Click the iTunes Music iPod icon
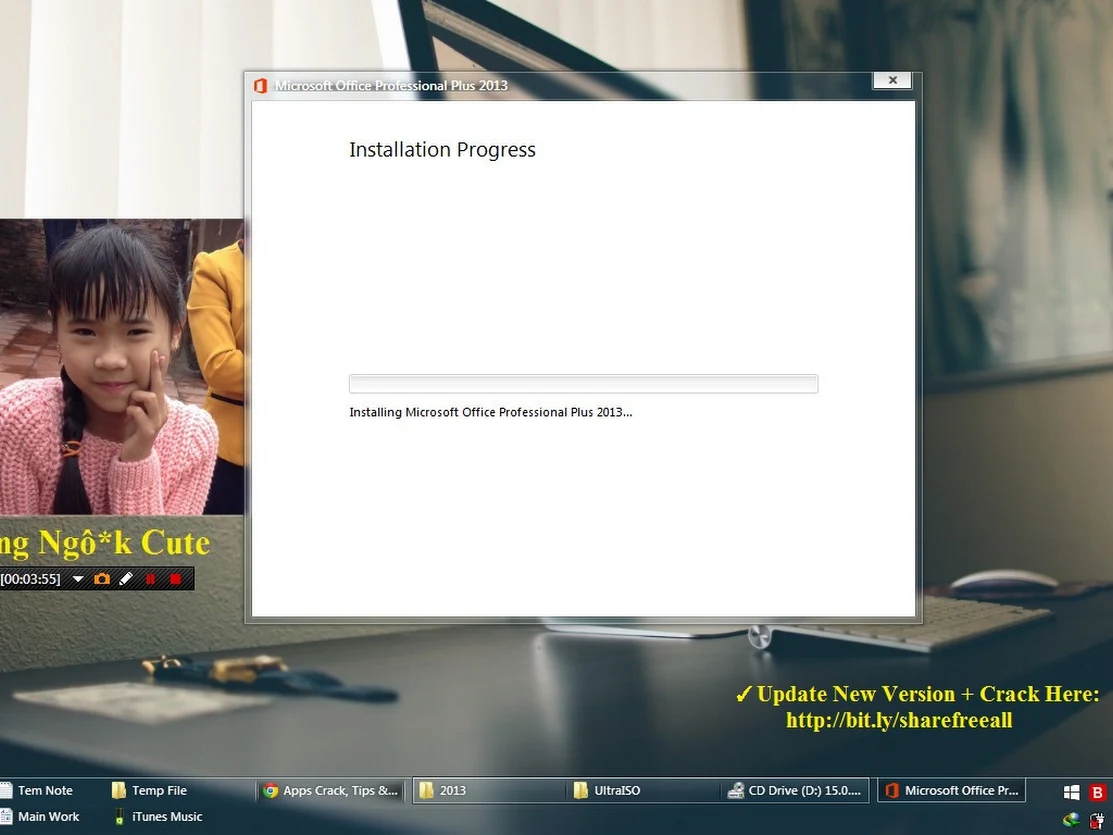The image size is (1113, 835). coord(119,817)
